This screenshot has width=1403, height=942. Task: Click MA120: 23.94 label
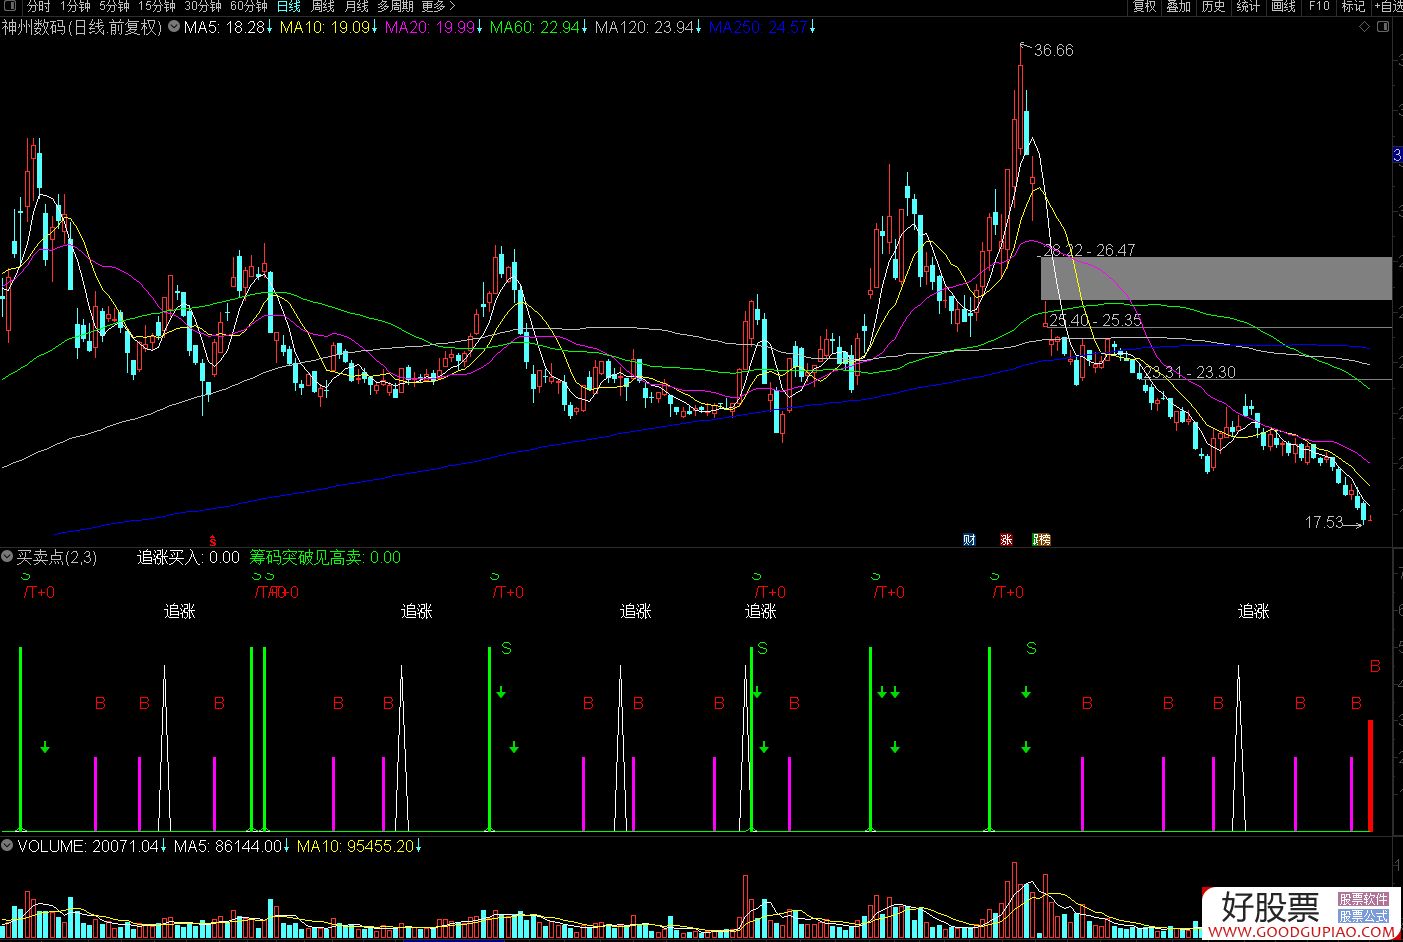point(644,27)
